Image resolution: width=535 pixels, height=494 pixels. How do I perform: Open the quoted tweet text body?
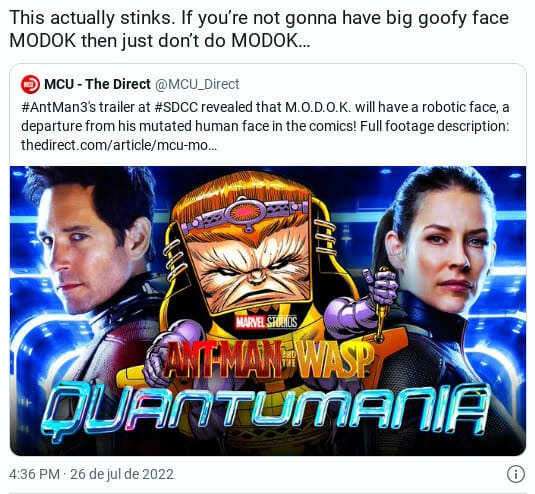pos(265,126)
